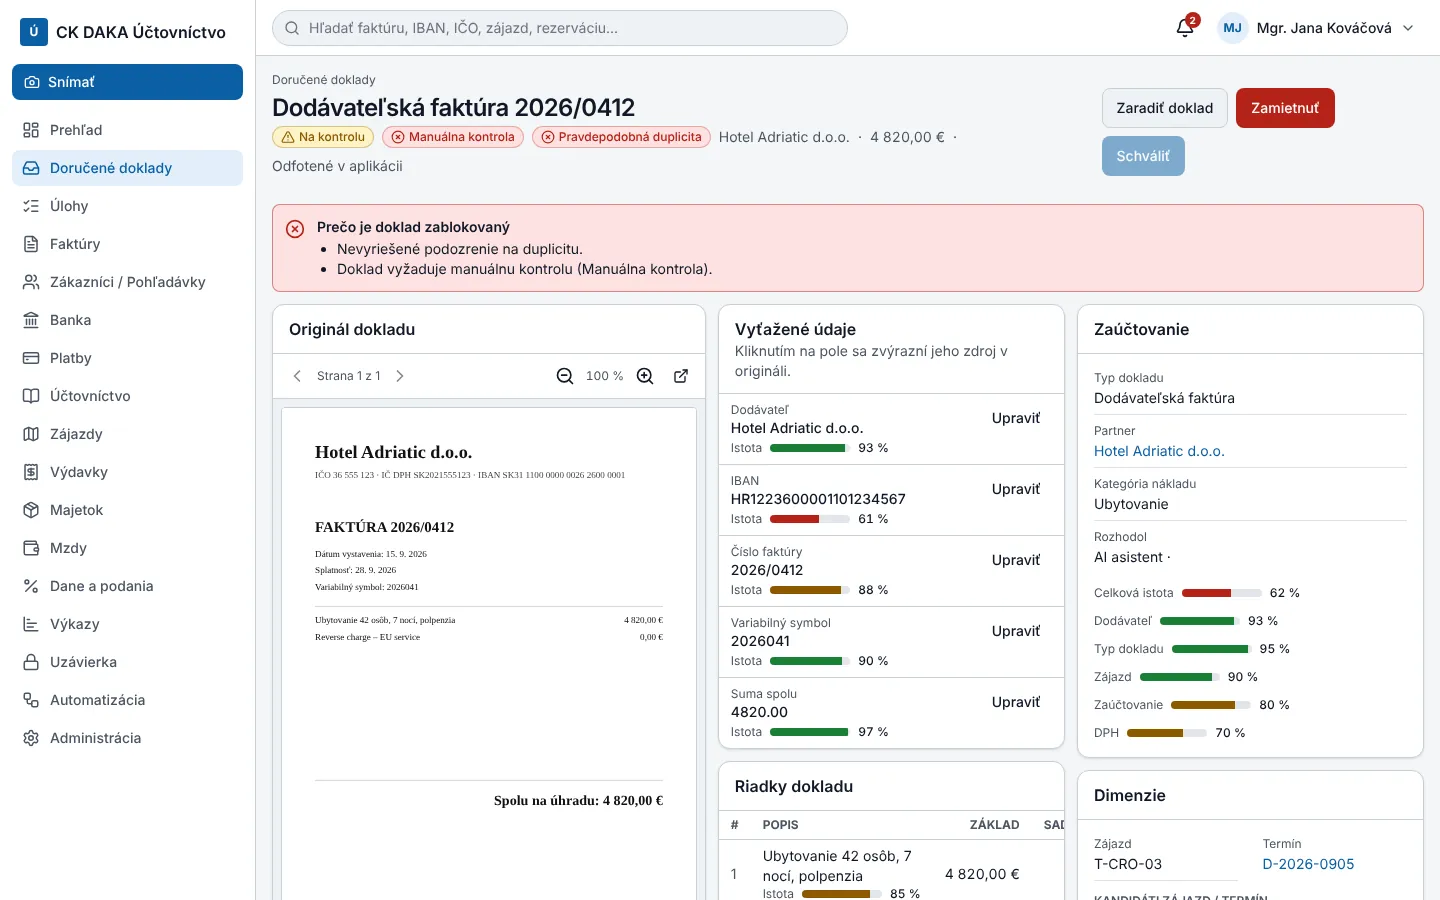The image size is (1440, 900).
Task: Click the Na kontrolu status badge
Action: click(323, 137)
